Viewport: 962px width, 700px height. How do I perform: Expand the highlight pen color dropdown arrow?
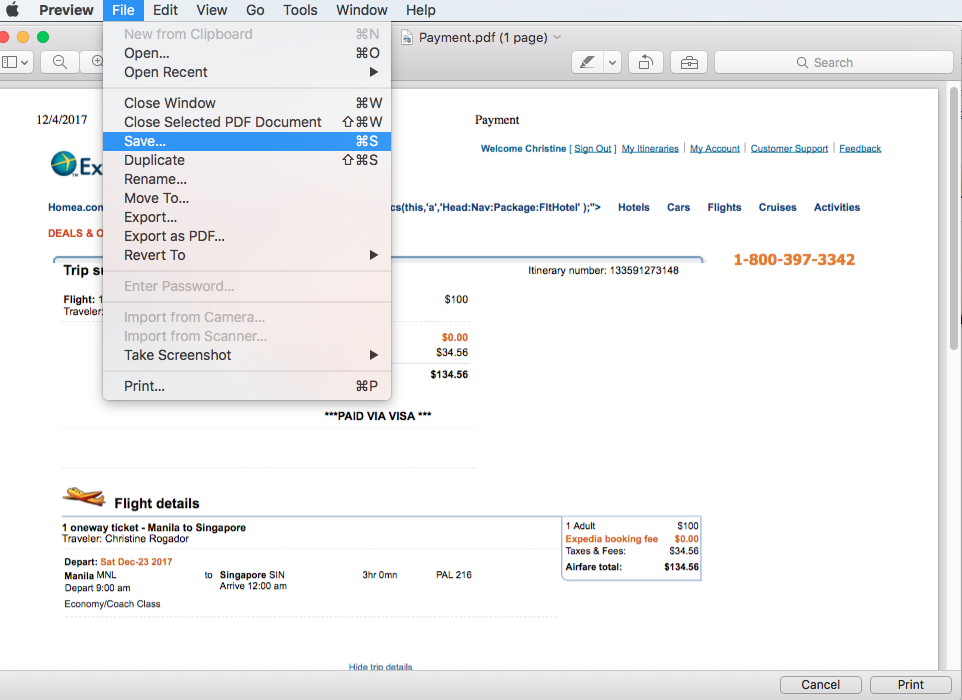[612, 62]
